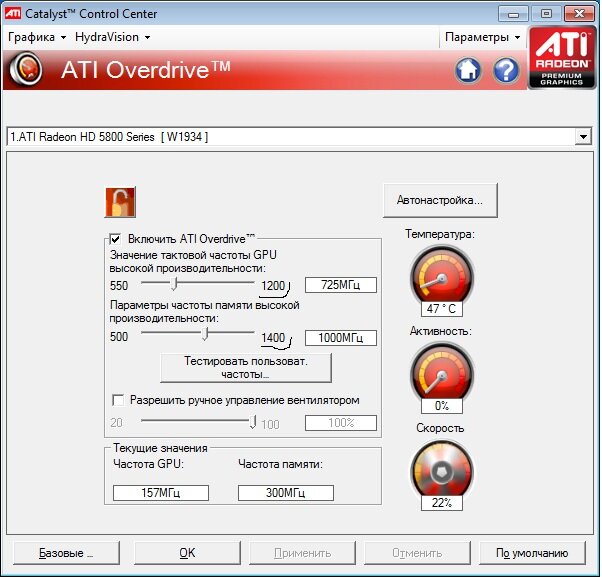Confirm with the OK button
This screenshot has height=577, width=602.
point(187,553)
